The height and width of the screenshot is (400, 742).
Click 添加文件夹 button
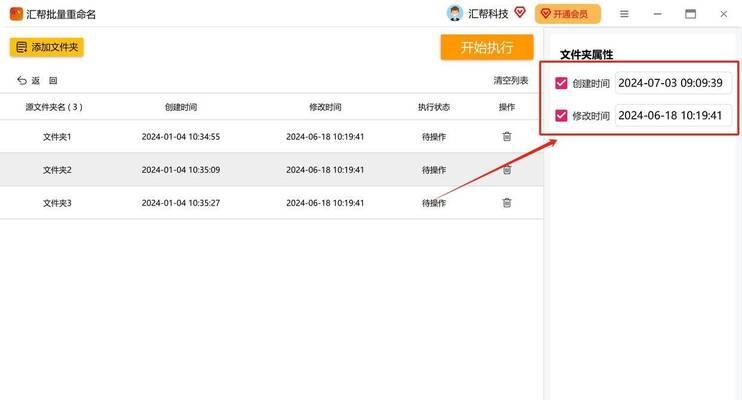click(46, 47)
